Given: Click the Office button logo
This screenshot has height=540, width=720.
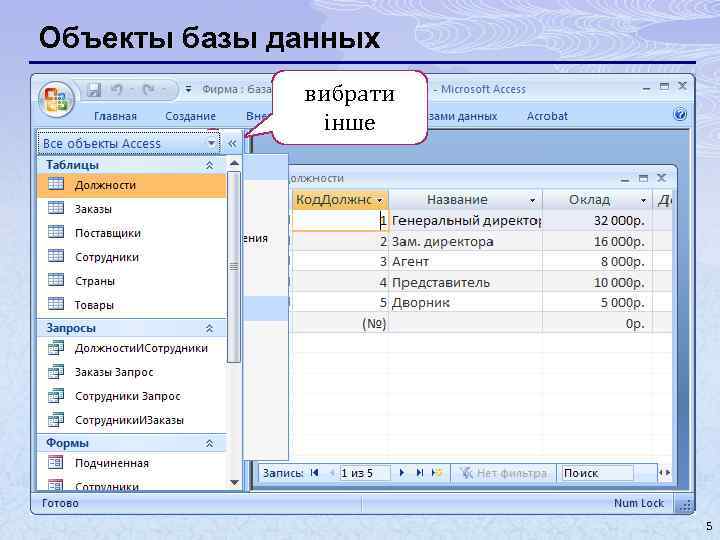Looking at the screenshot, I should (56, 99).
